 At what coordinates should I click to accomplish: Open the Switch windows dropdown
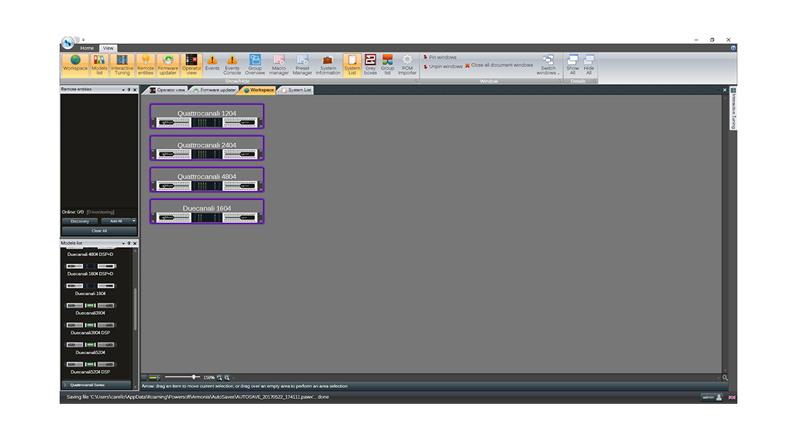point(548,65)
